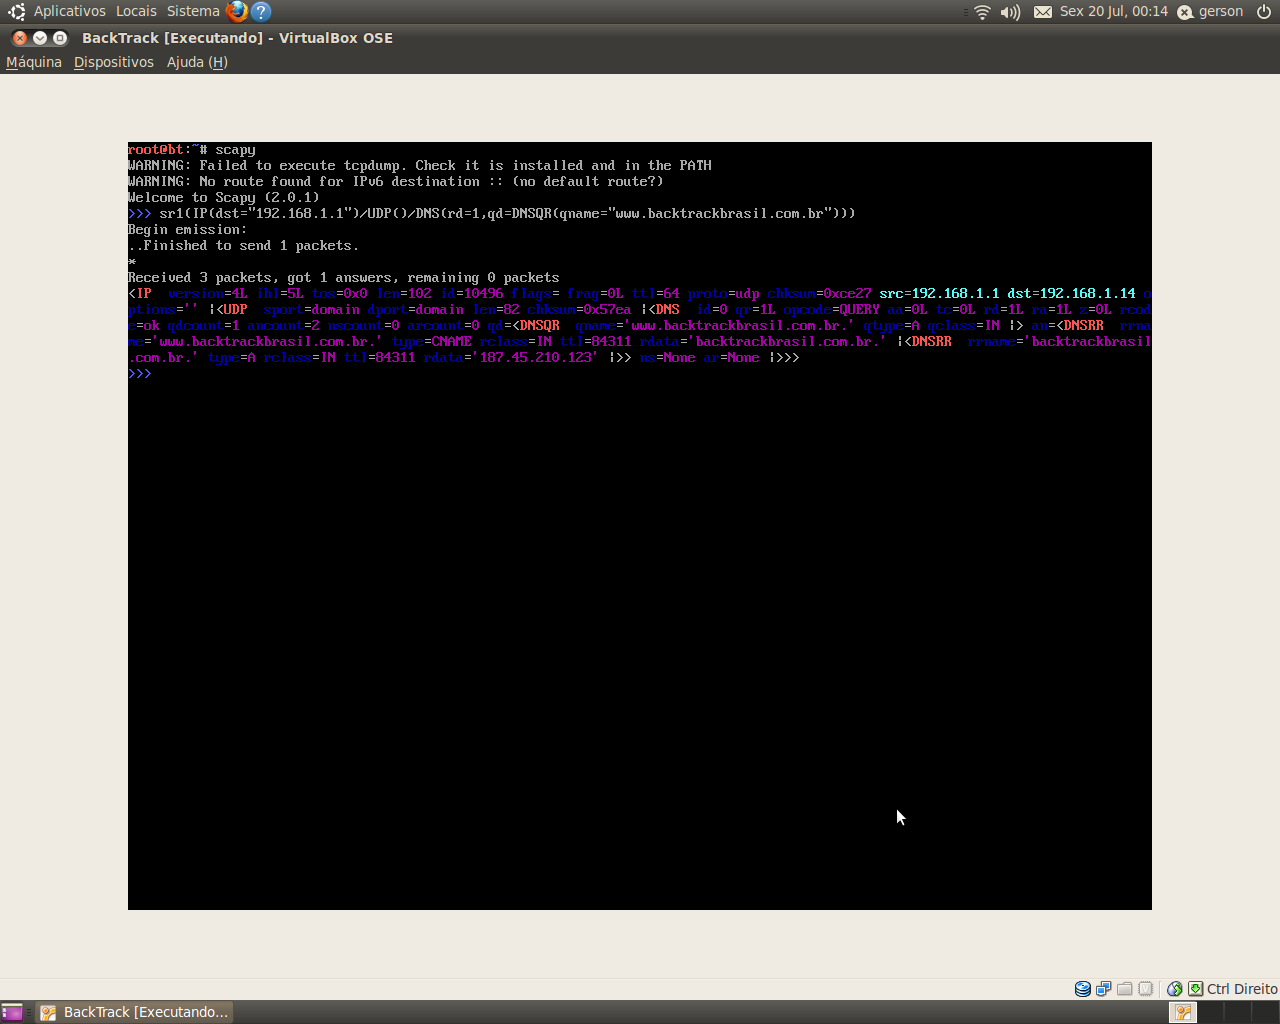Click the sr1(IP(dst="192.168.1.1") command line
The height and width of the screenshot is (1024, 1280).
492,214
